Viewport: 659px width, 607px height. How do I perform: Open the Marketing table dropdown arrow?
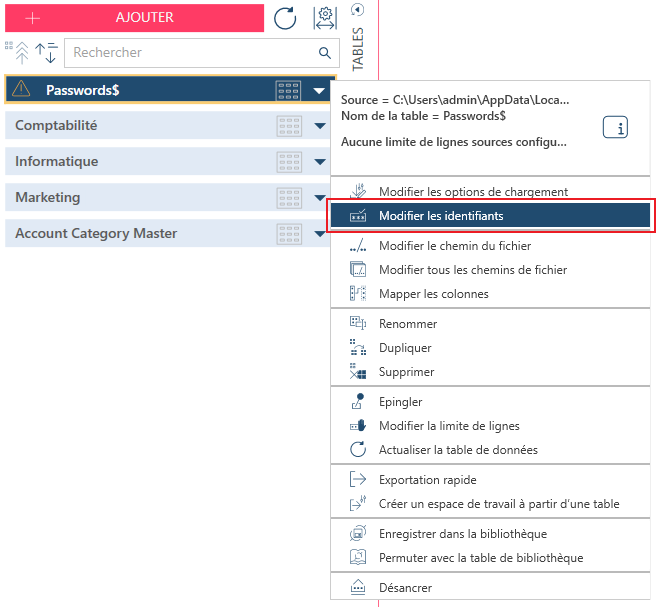coord(320,198)
